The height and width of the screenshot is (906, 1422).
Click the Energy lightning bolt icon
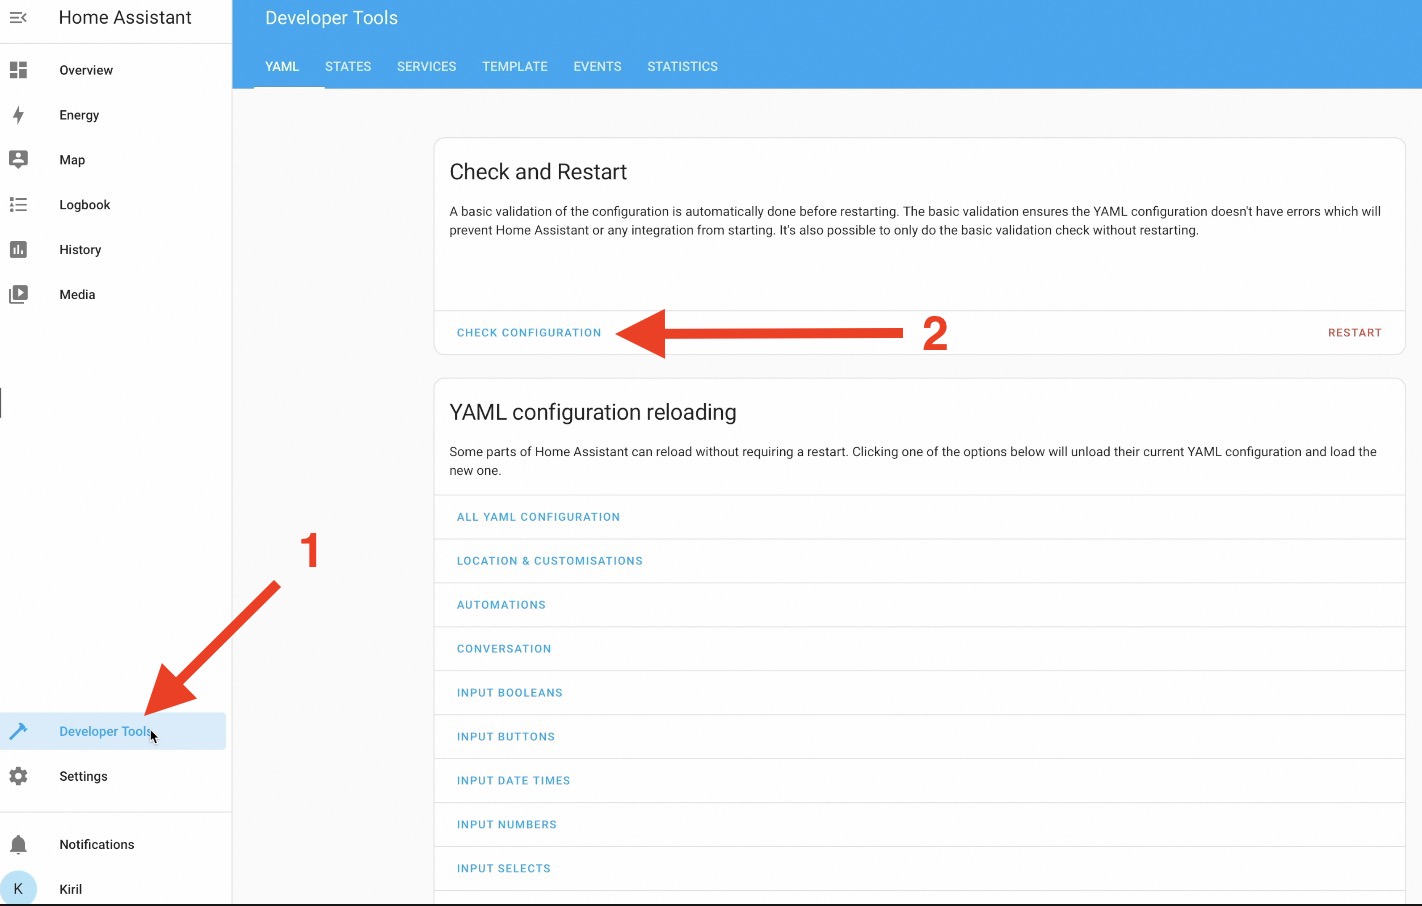[x=18, y=115]
